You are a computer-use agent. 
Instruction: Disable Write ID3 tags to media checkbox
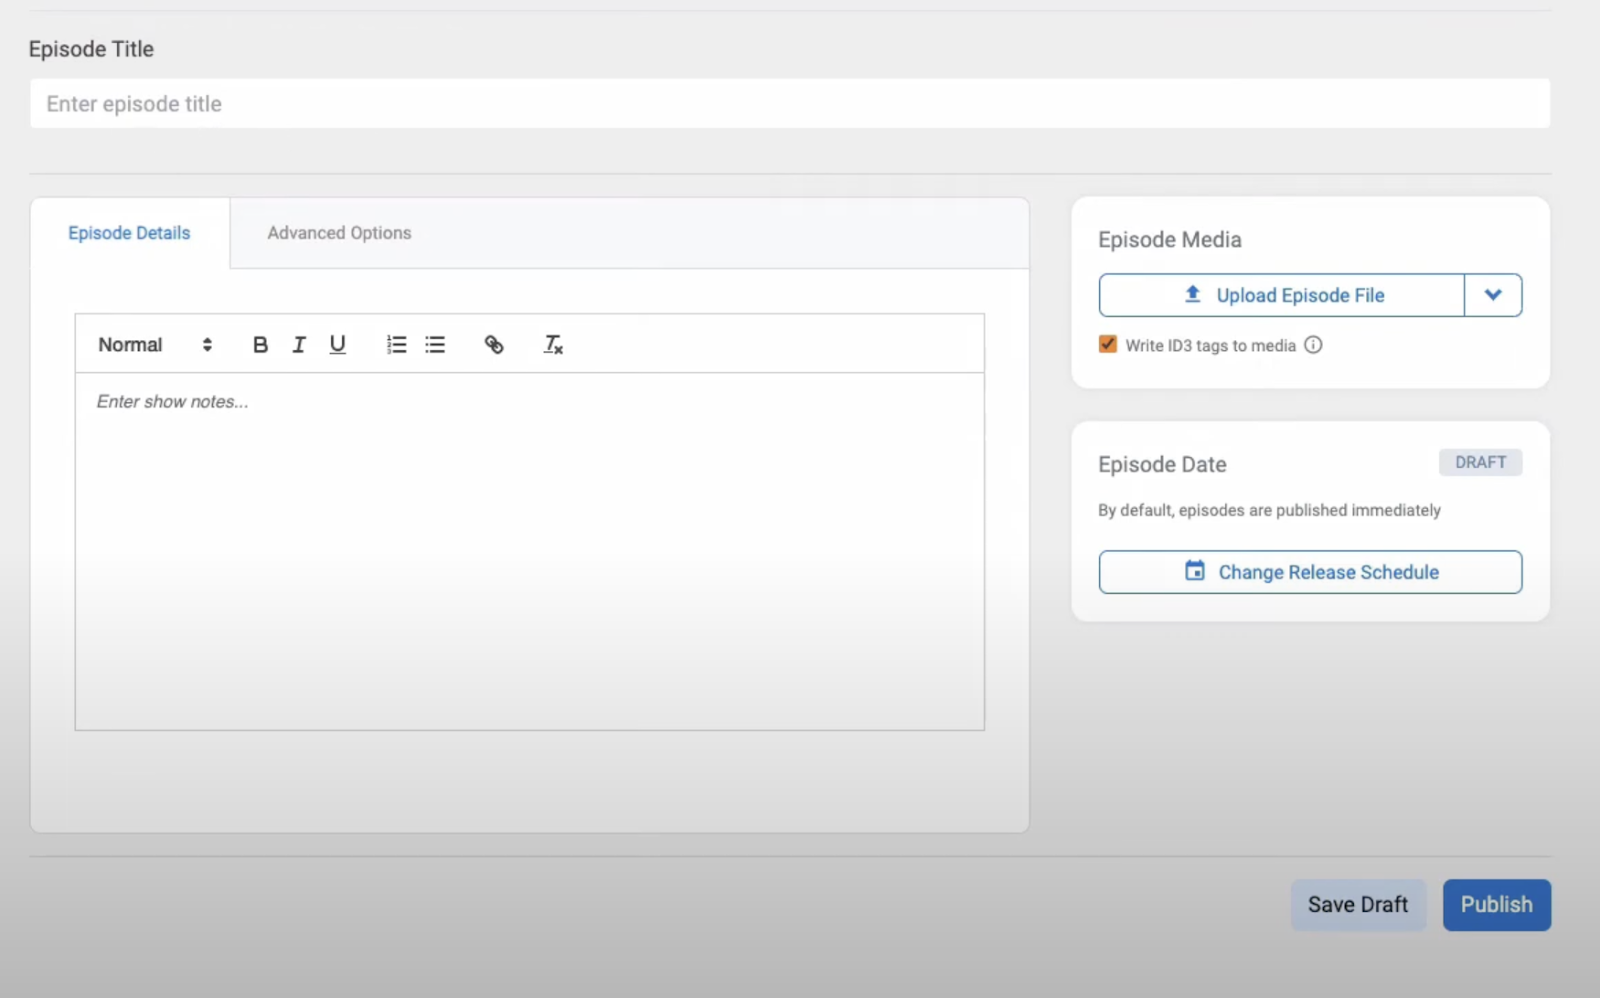[x=1108, y=345]
